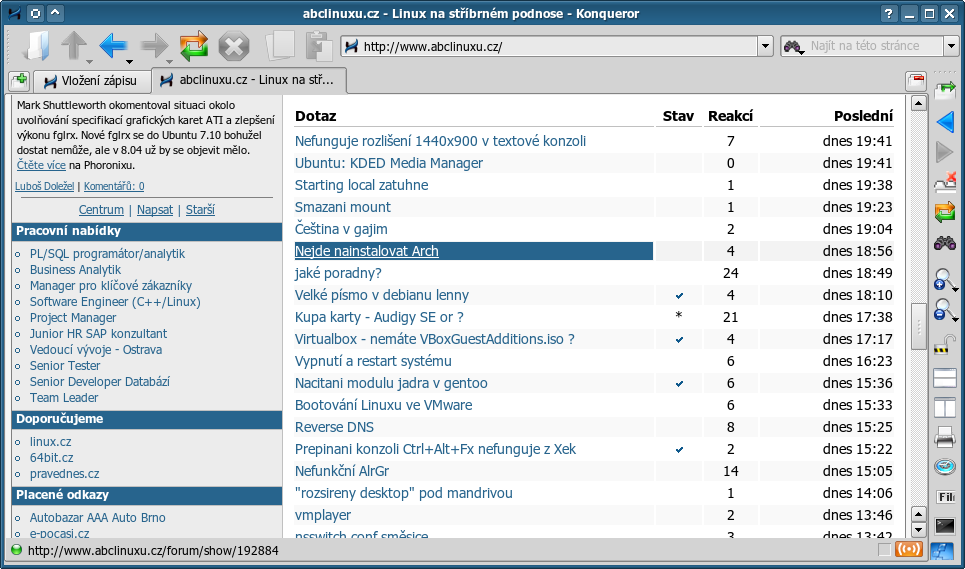Select the orange RSS feed status bar icon
The image size is (965, 569).
click(x=910, y=549)
